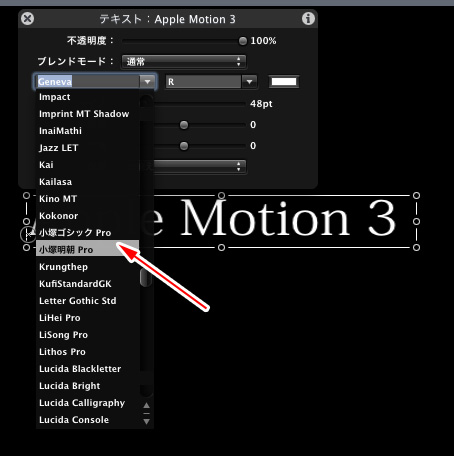Viewport: 454px width, 456px height.
Task: Choose KufiStandardGK font
Action: (88, 284)
